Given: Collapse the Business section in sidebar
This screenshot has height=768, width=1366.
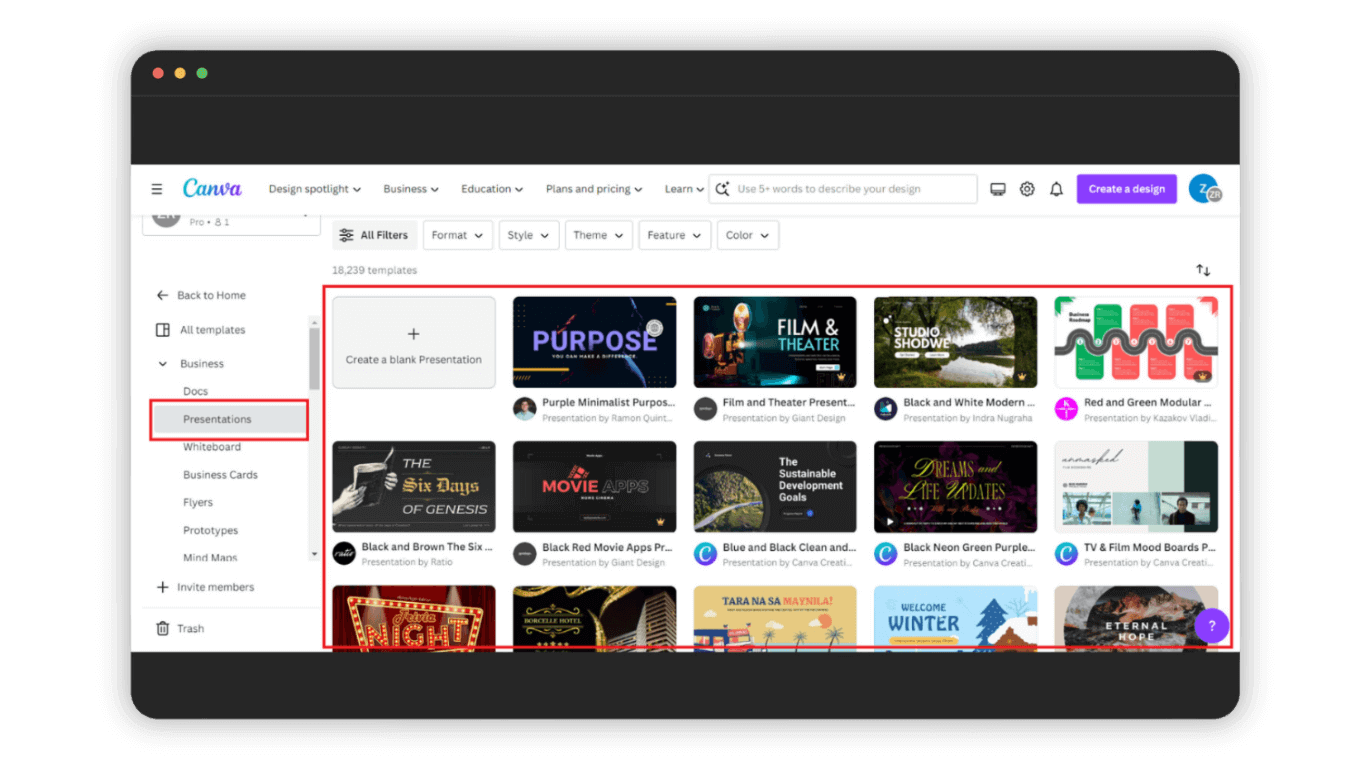Looking at the screenshot, I should point(162,363).
